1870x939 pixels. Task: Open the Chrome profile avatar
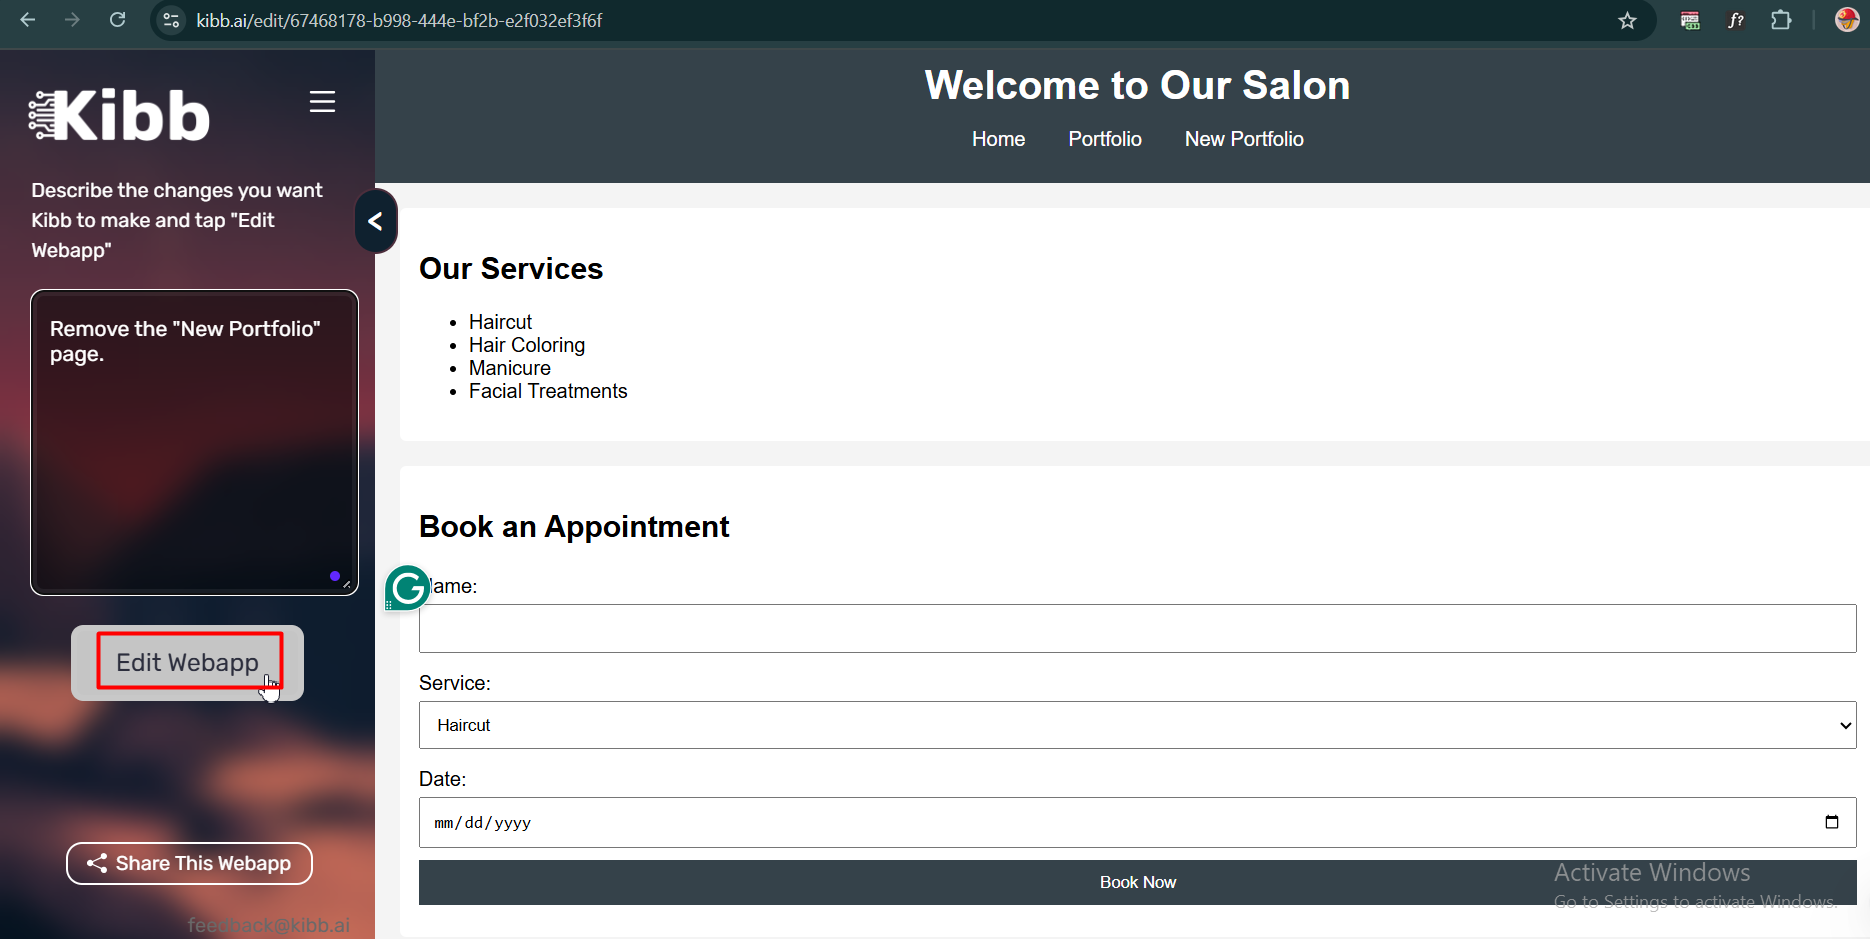coord(1846,20)
